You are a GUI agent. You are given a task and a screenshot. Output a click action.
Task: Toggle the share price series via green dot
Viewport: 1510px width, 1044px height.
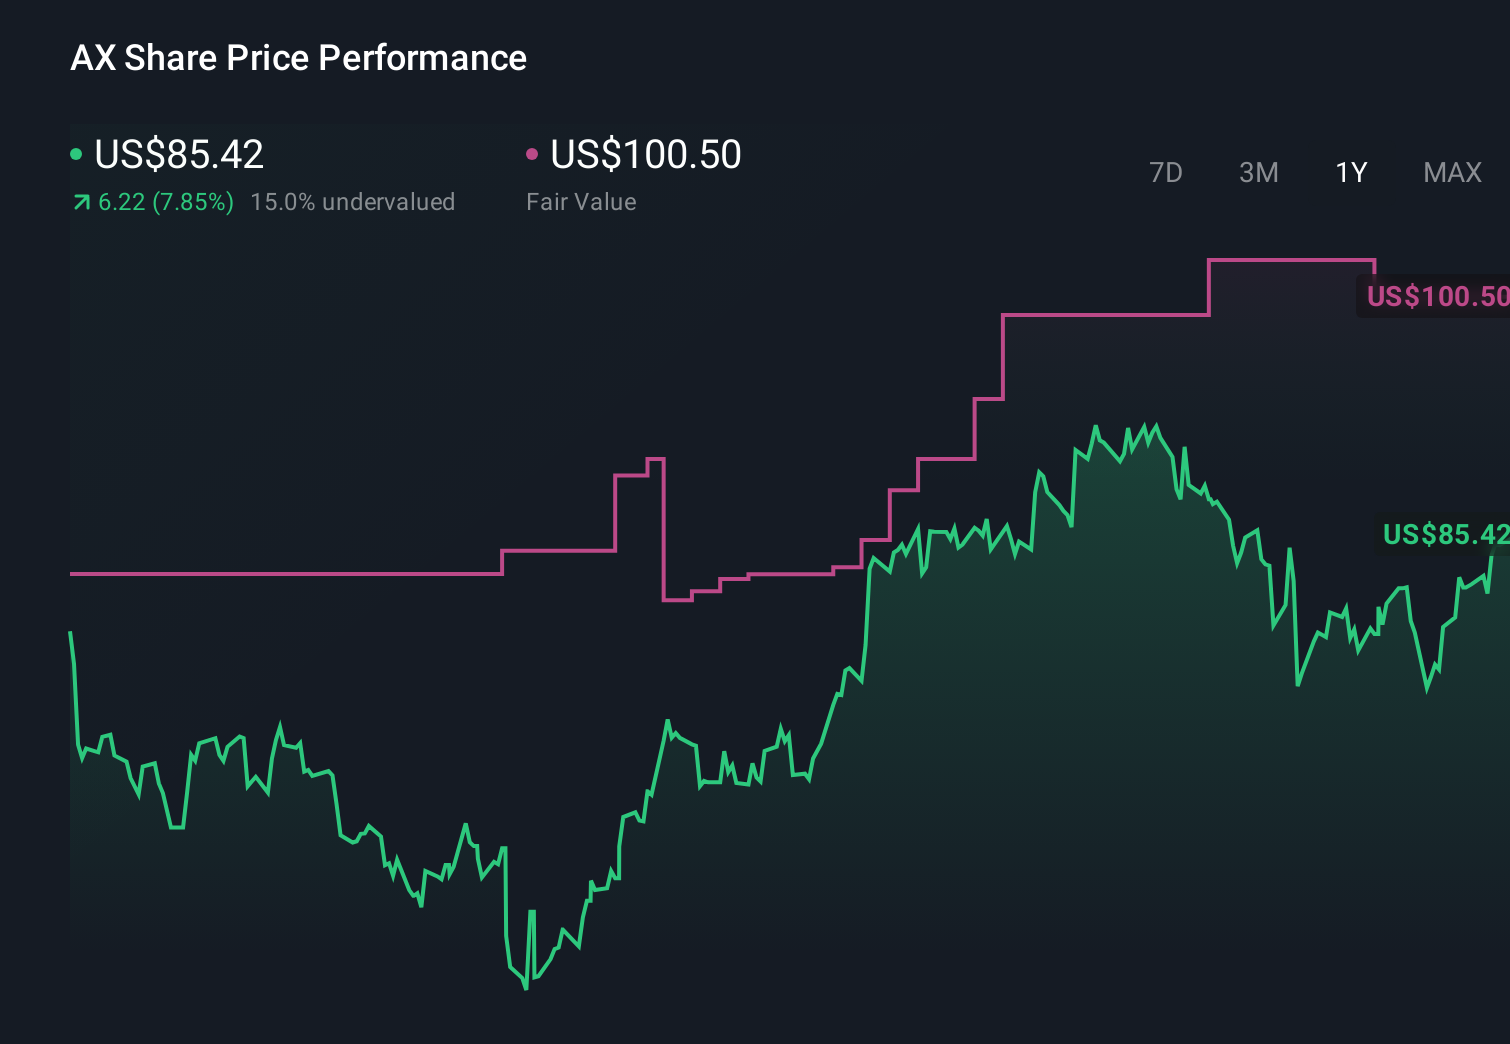click(x=76, y=152)
